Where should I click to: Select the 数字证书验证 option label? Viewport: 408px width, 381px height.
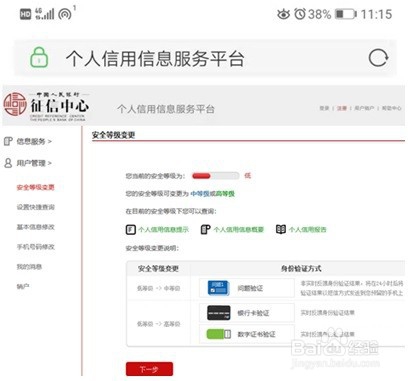pyautogui.click(x=256, y=334)
